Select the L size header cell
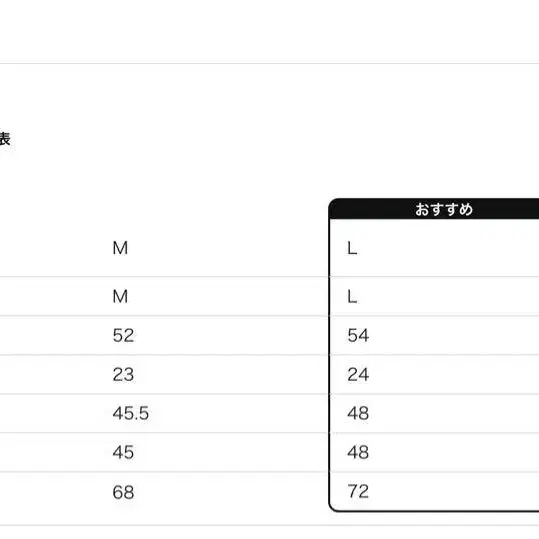The width and height of the screenshot is (539, 539). pos(352,248)
